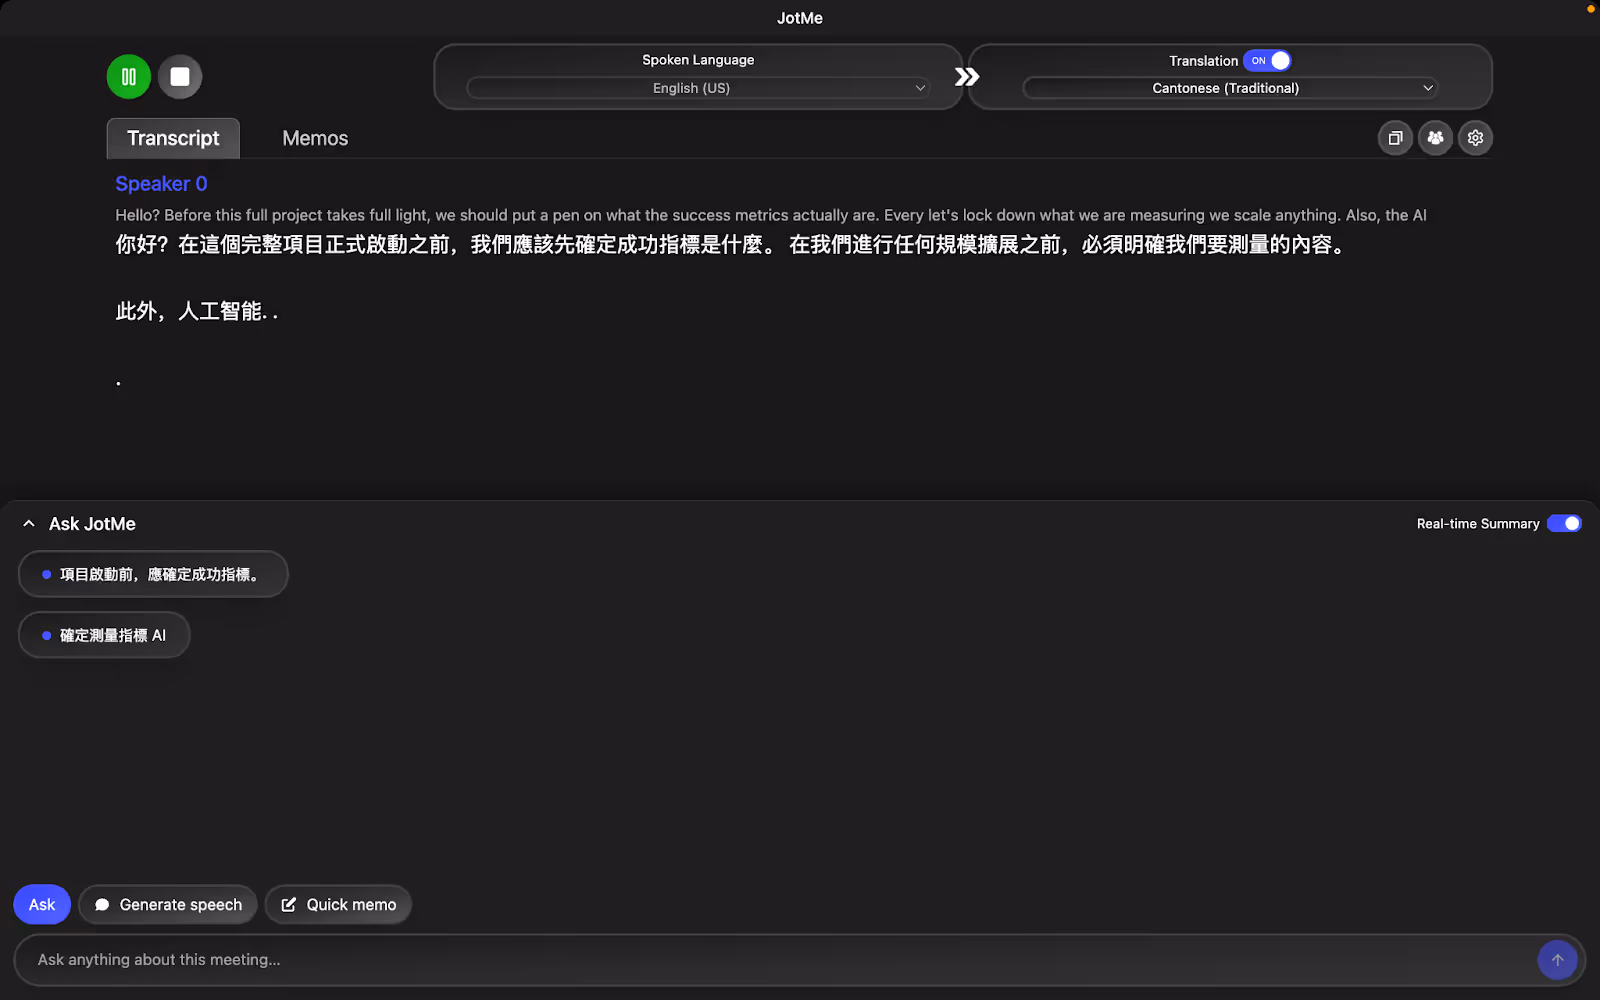
Task: Stop the recording with the square button
Action: (180, 77)
